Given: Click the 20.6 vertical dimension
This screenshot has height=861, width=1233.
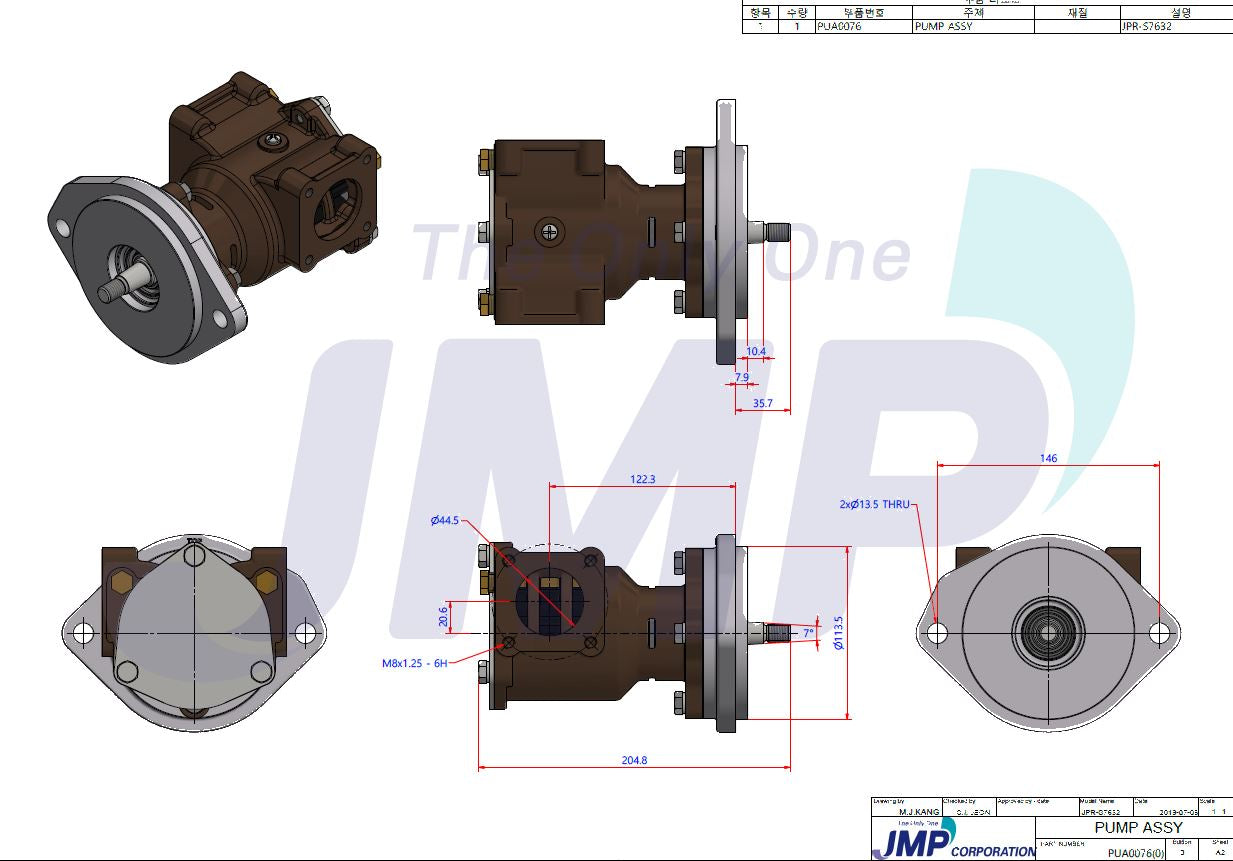Looking at the screenshot, I should click(444, 617).
